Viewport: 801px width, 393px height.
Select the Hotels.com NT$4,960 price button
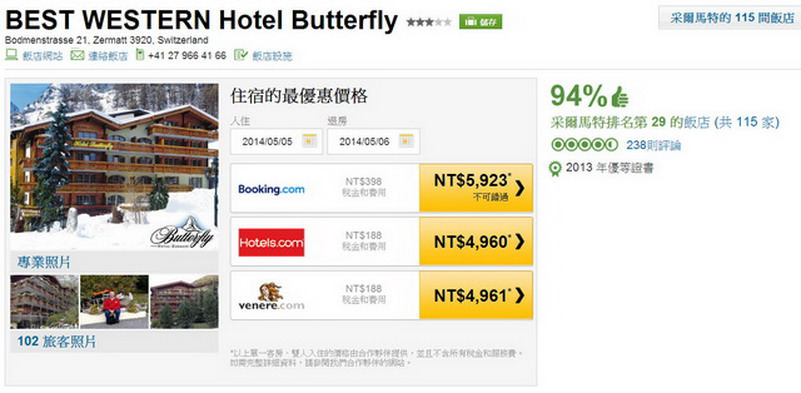pos(476,242)
